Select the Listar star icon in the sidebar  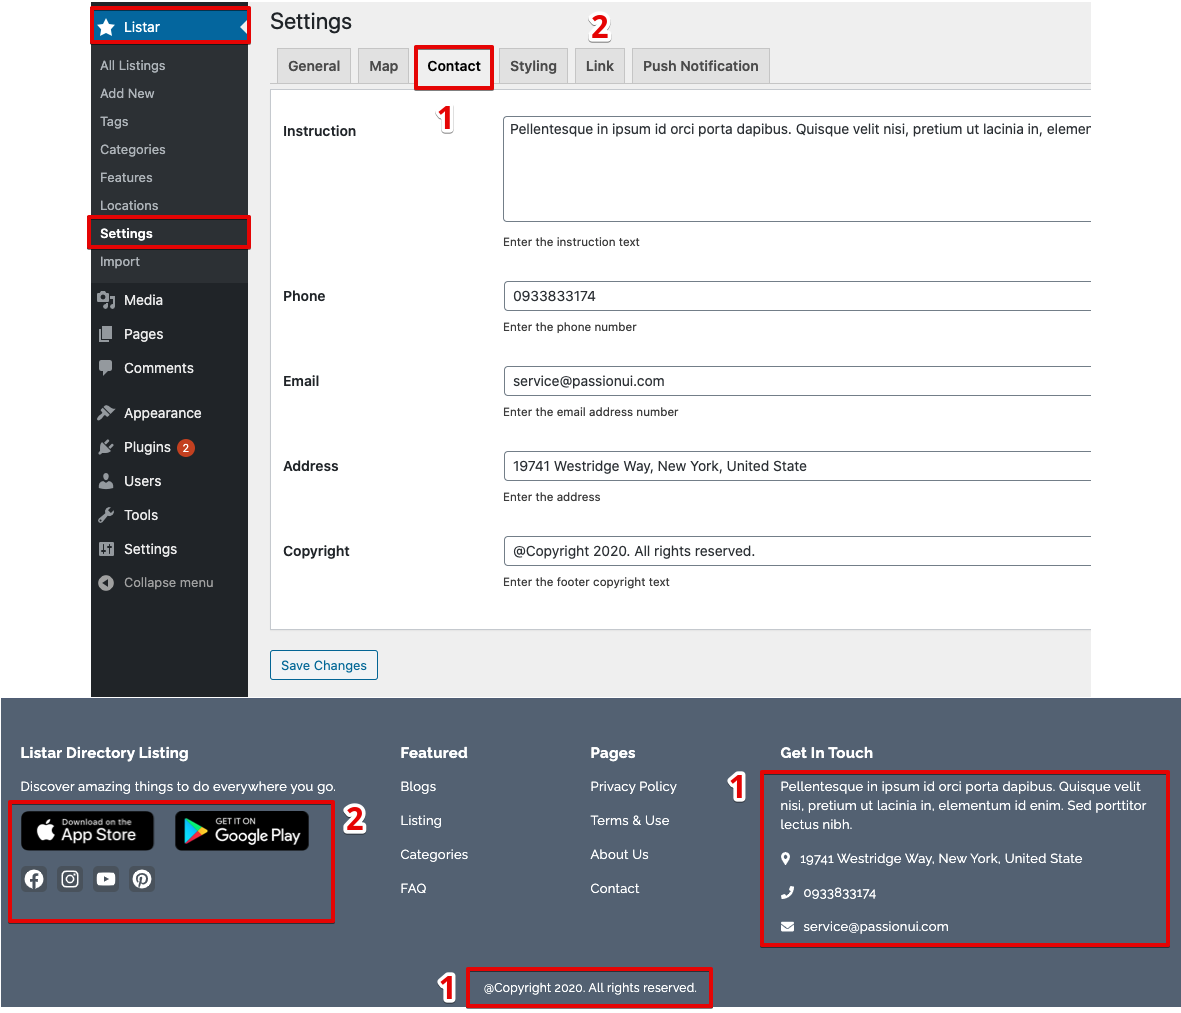click(x=107, y=25)
